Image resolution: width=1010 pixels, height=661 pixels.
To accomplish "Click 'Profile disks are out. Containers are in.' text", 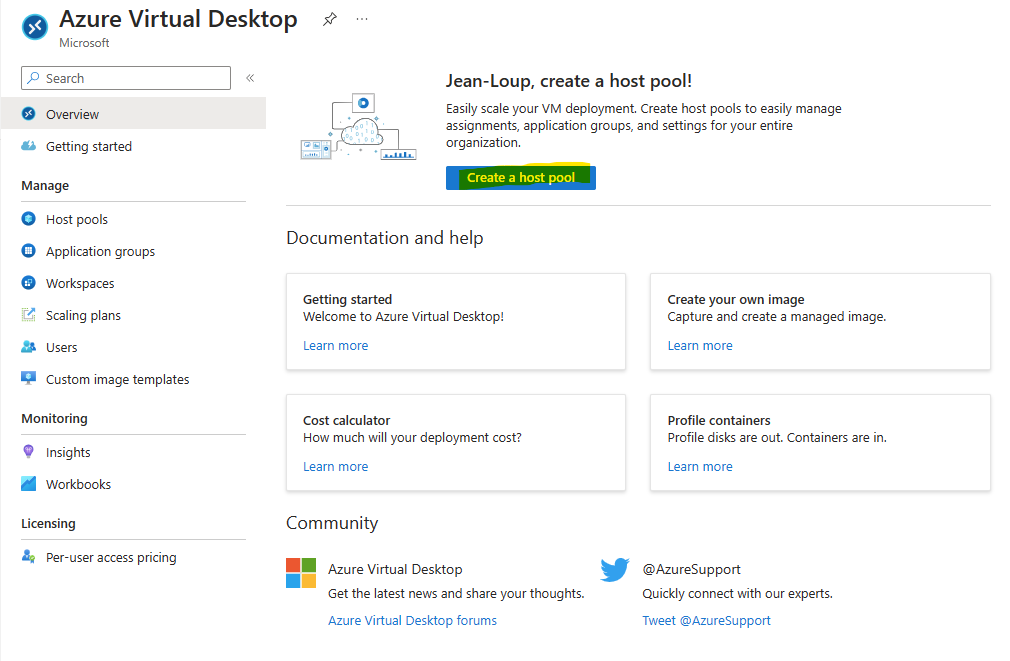I will click(777, 437).
